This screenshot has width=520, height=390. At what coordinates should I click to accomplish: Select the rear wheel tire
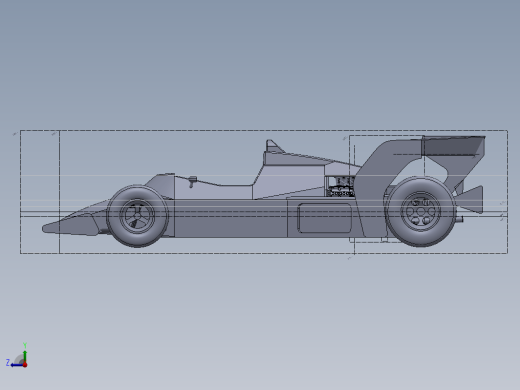420,212
